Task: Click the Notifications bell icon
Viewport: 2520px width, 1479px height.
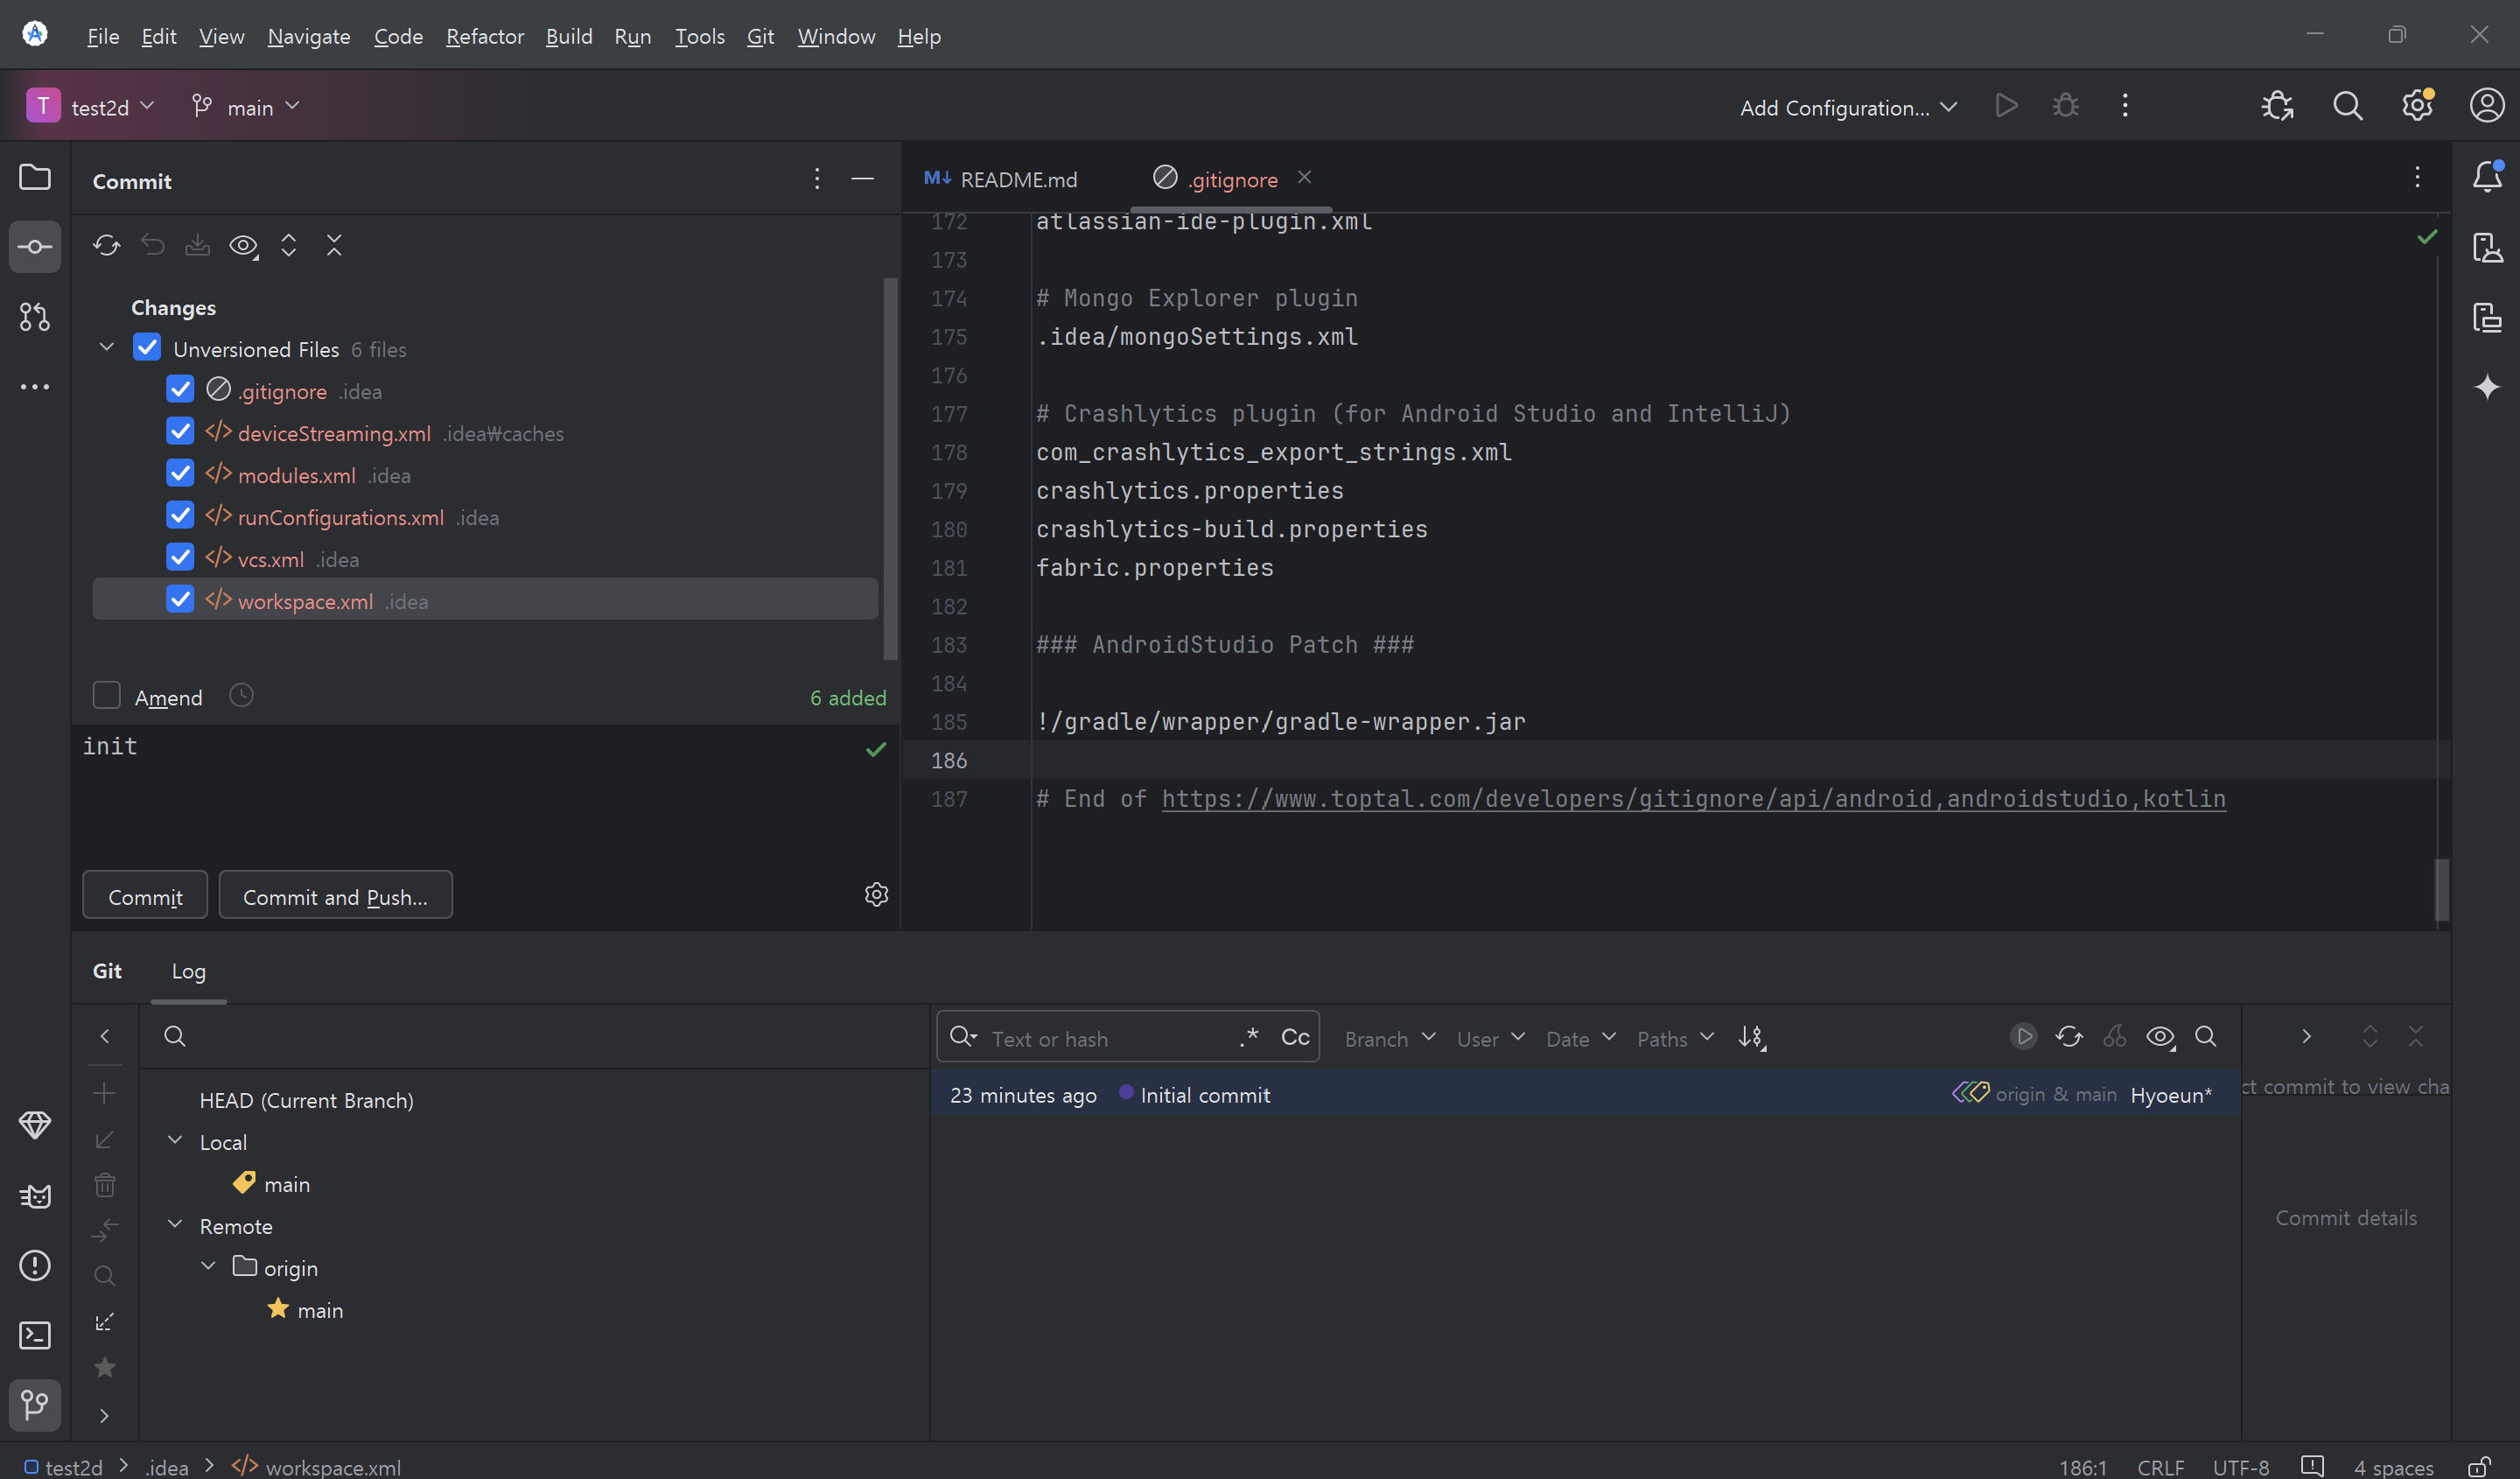Action: pyautogui.click(x=2486, y=177)
